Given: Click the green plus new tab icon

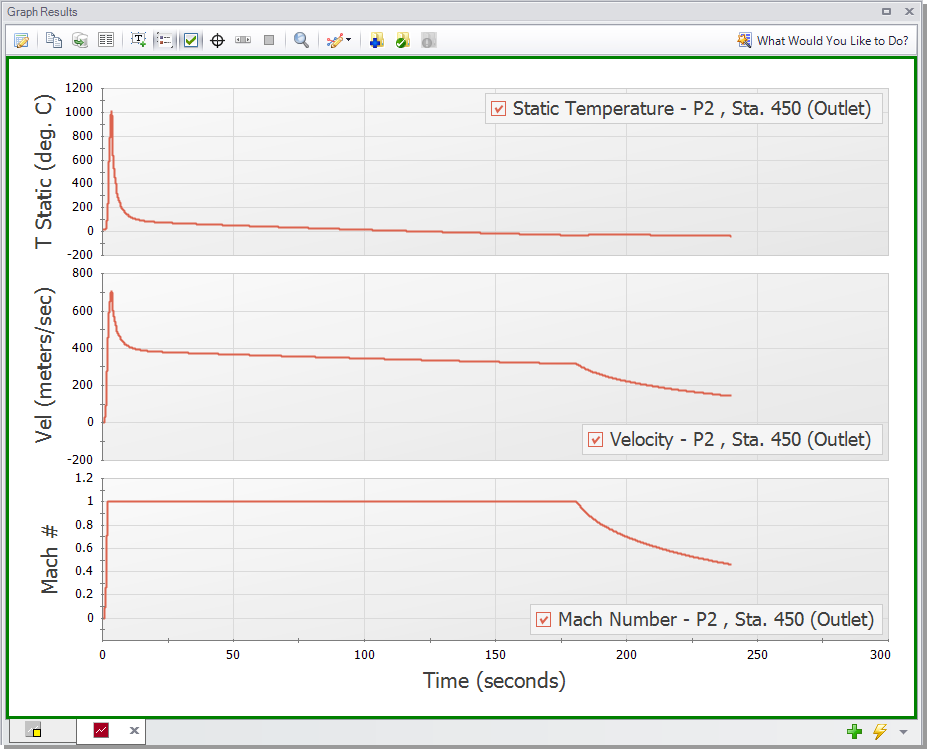Looking at the screenshot, I should pos(854,732).
